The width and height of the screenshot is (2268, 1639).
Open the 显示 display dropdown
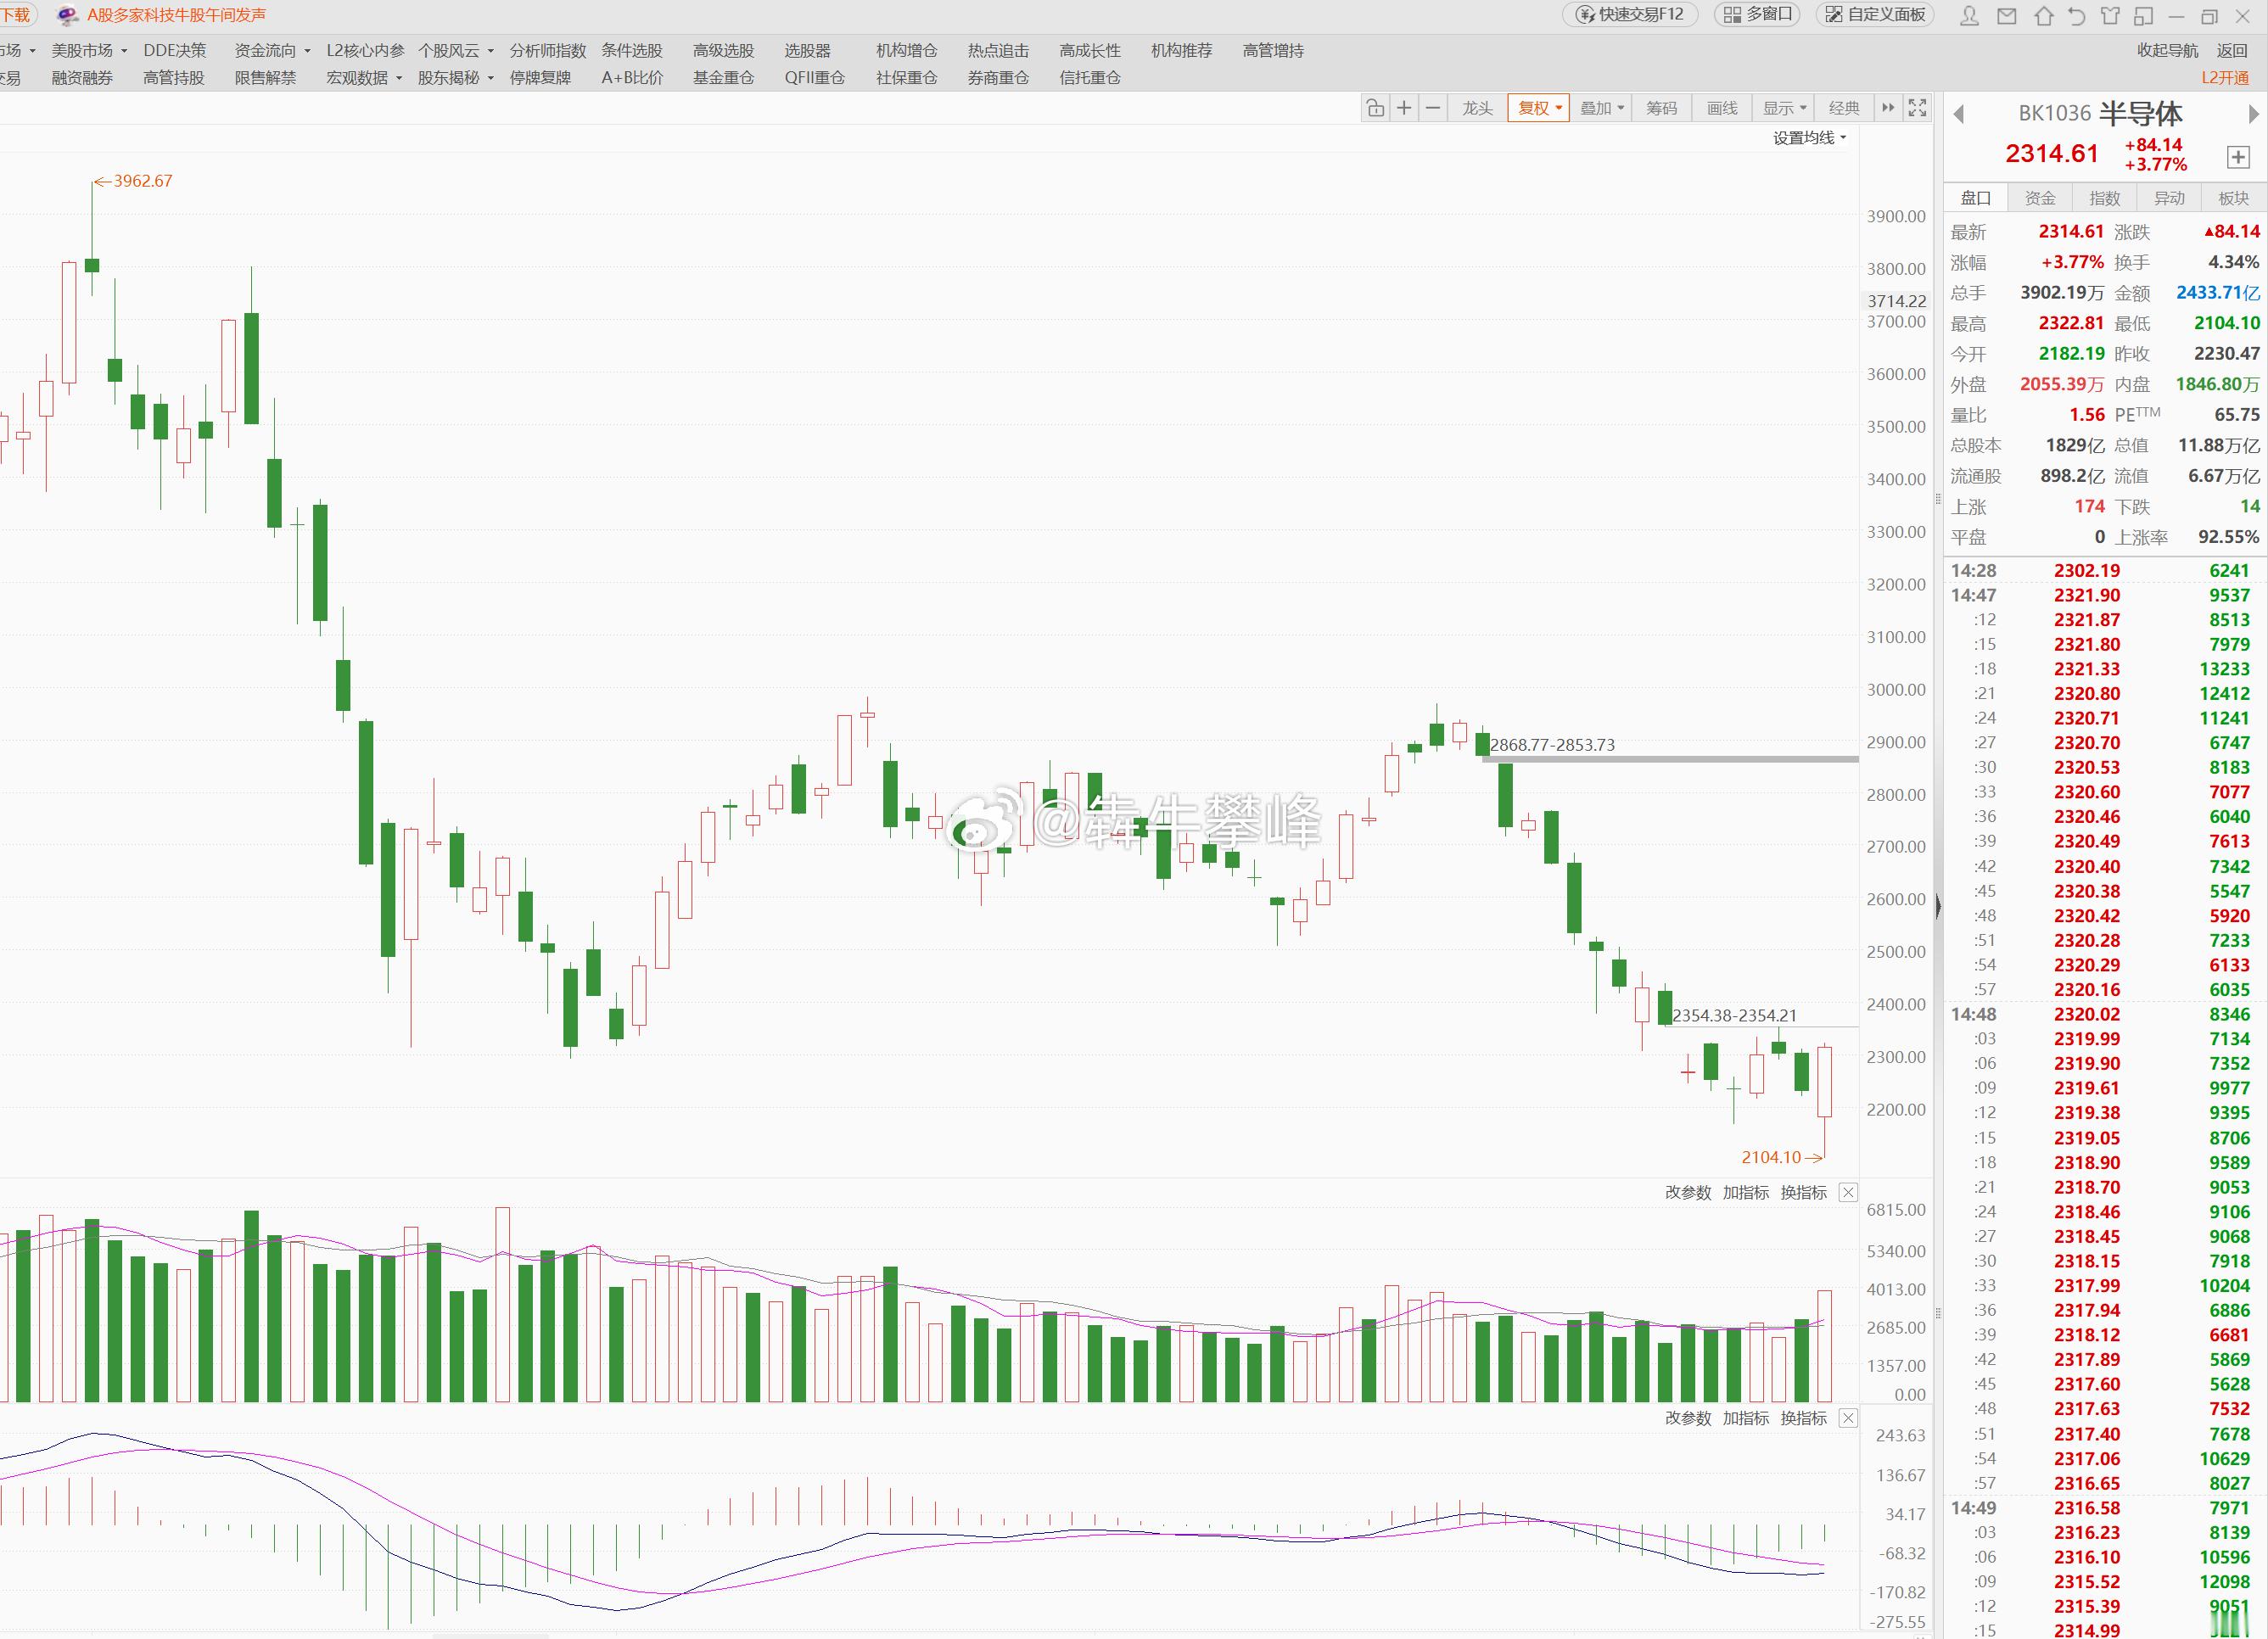point(1784,108)
